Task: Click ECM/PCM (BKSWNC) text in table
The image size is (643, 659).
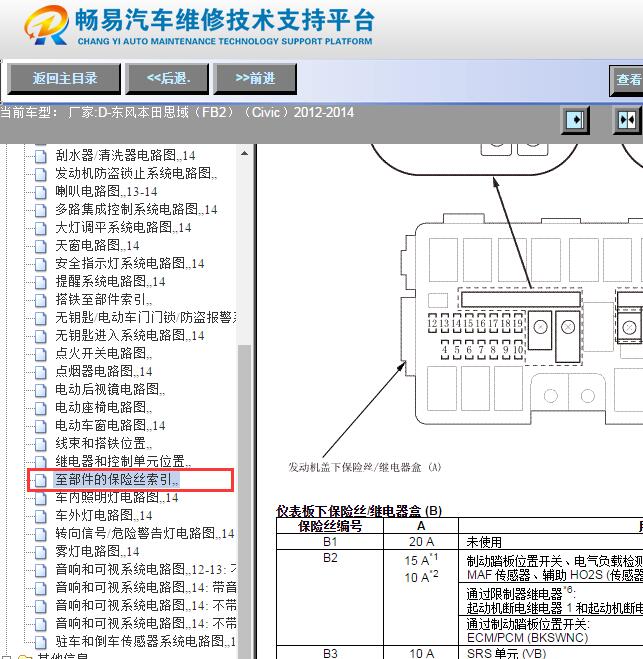Action: pos(527,638)
